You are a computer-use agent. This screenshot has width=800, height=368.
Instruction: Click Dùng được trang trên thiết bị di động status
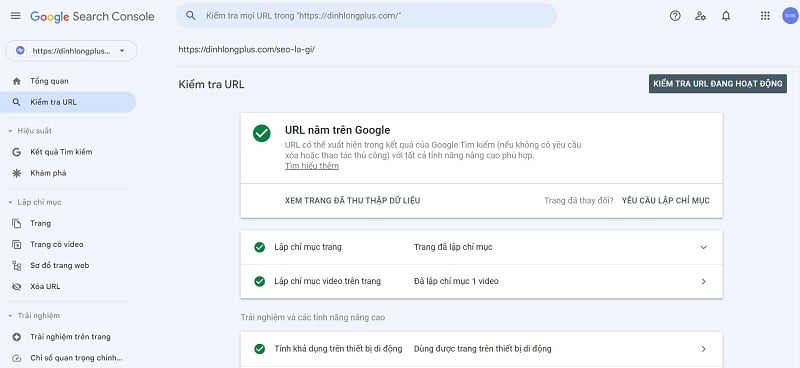click(x=483, y=349)
